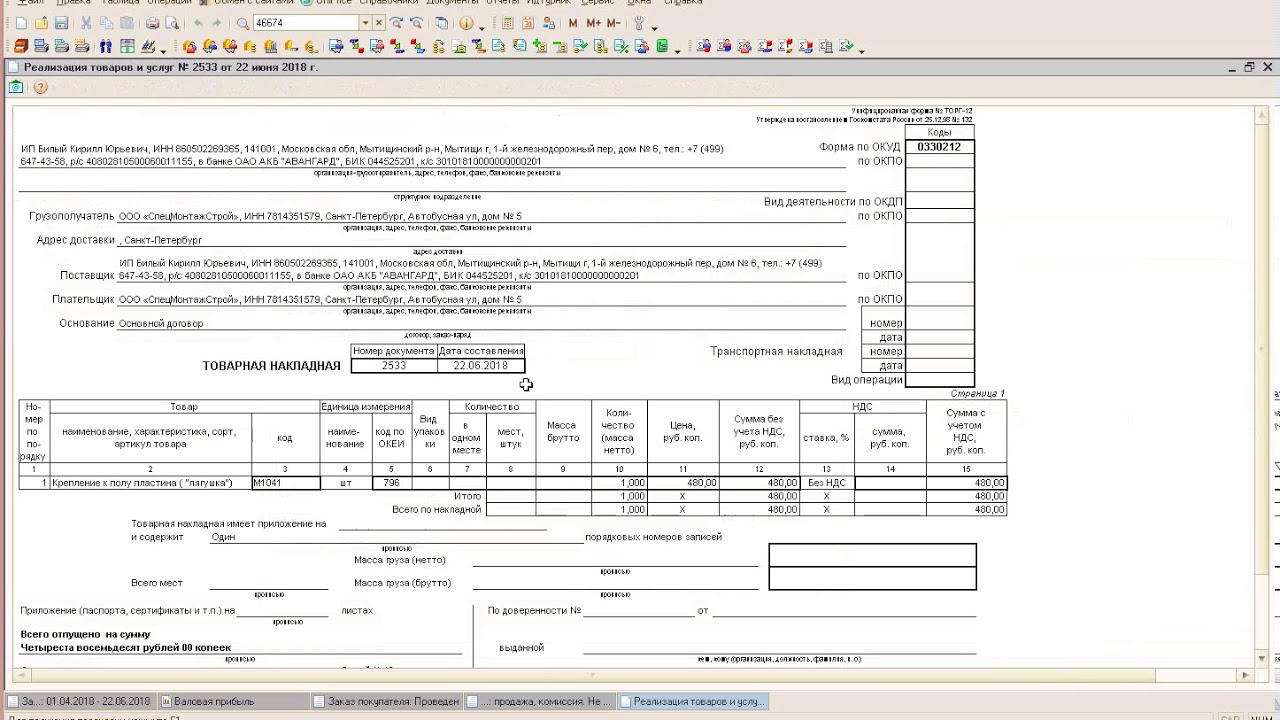The width and height of the screenshot is (1280, 720).
Task: Open the Операции menu
Action: [x=170, y=3]
